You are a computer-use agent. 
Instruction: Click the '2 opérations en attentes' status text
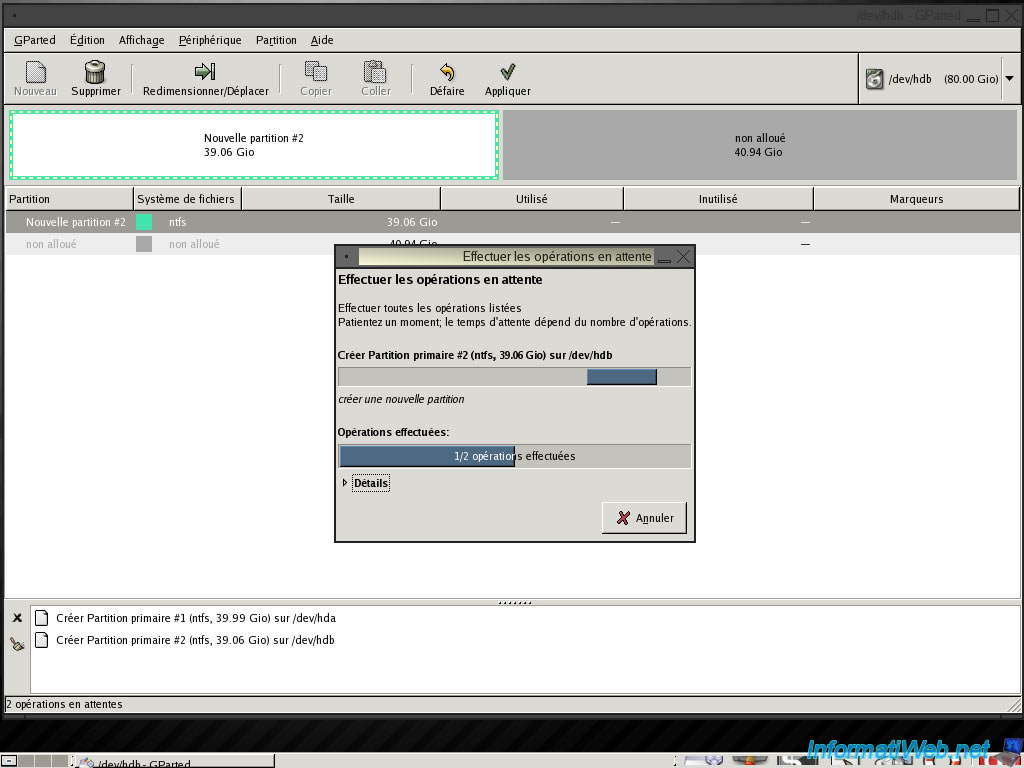click(x=64, y=704)
